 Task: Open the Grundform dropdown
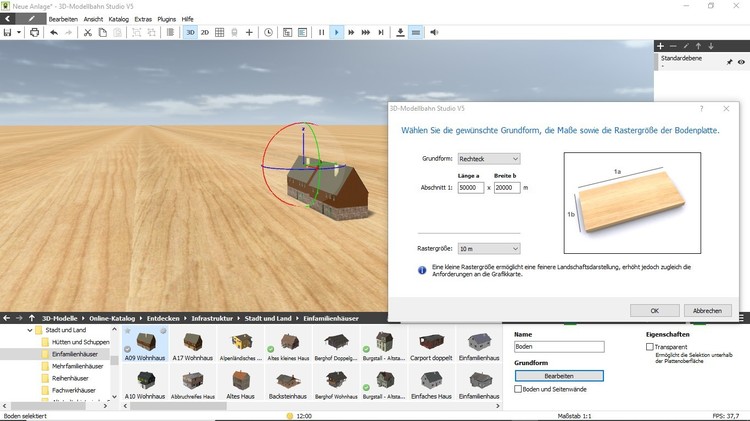[x=488, y=159]
